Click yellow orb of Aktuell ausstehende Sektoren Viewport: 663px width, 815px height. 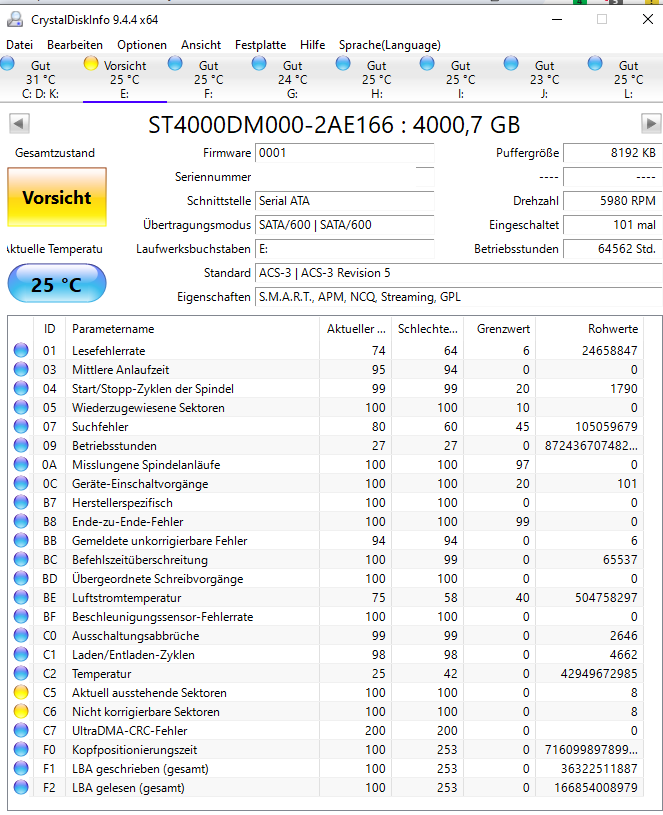[21, 693]
